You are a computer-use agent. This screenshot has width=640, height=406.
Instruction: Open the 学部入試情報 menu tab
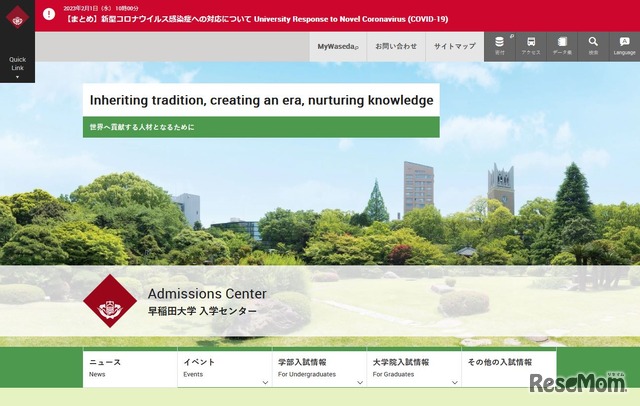(x=320, y=368)
